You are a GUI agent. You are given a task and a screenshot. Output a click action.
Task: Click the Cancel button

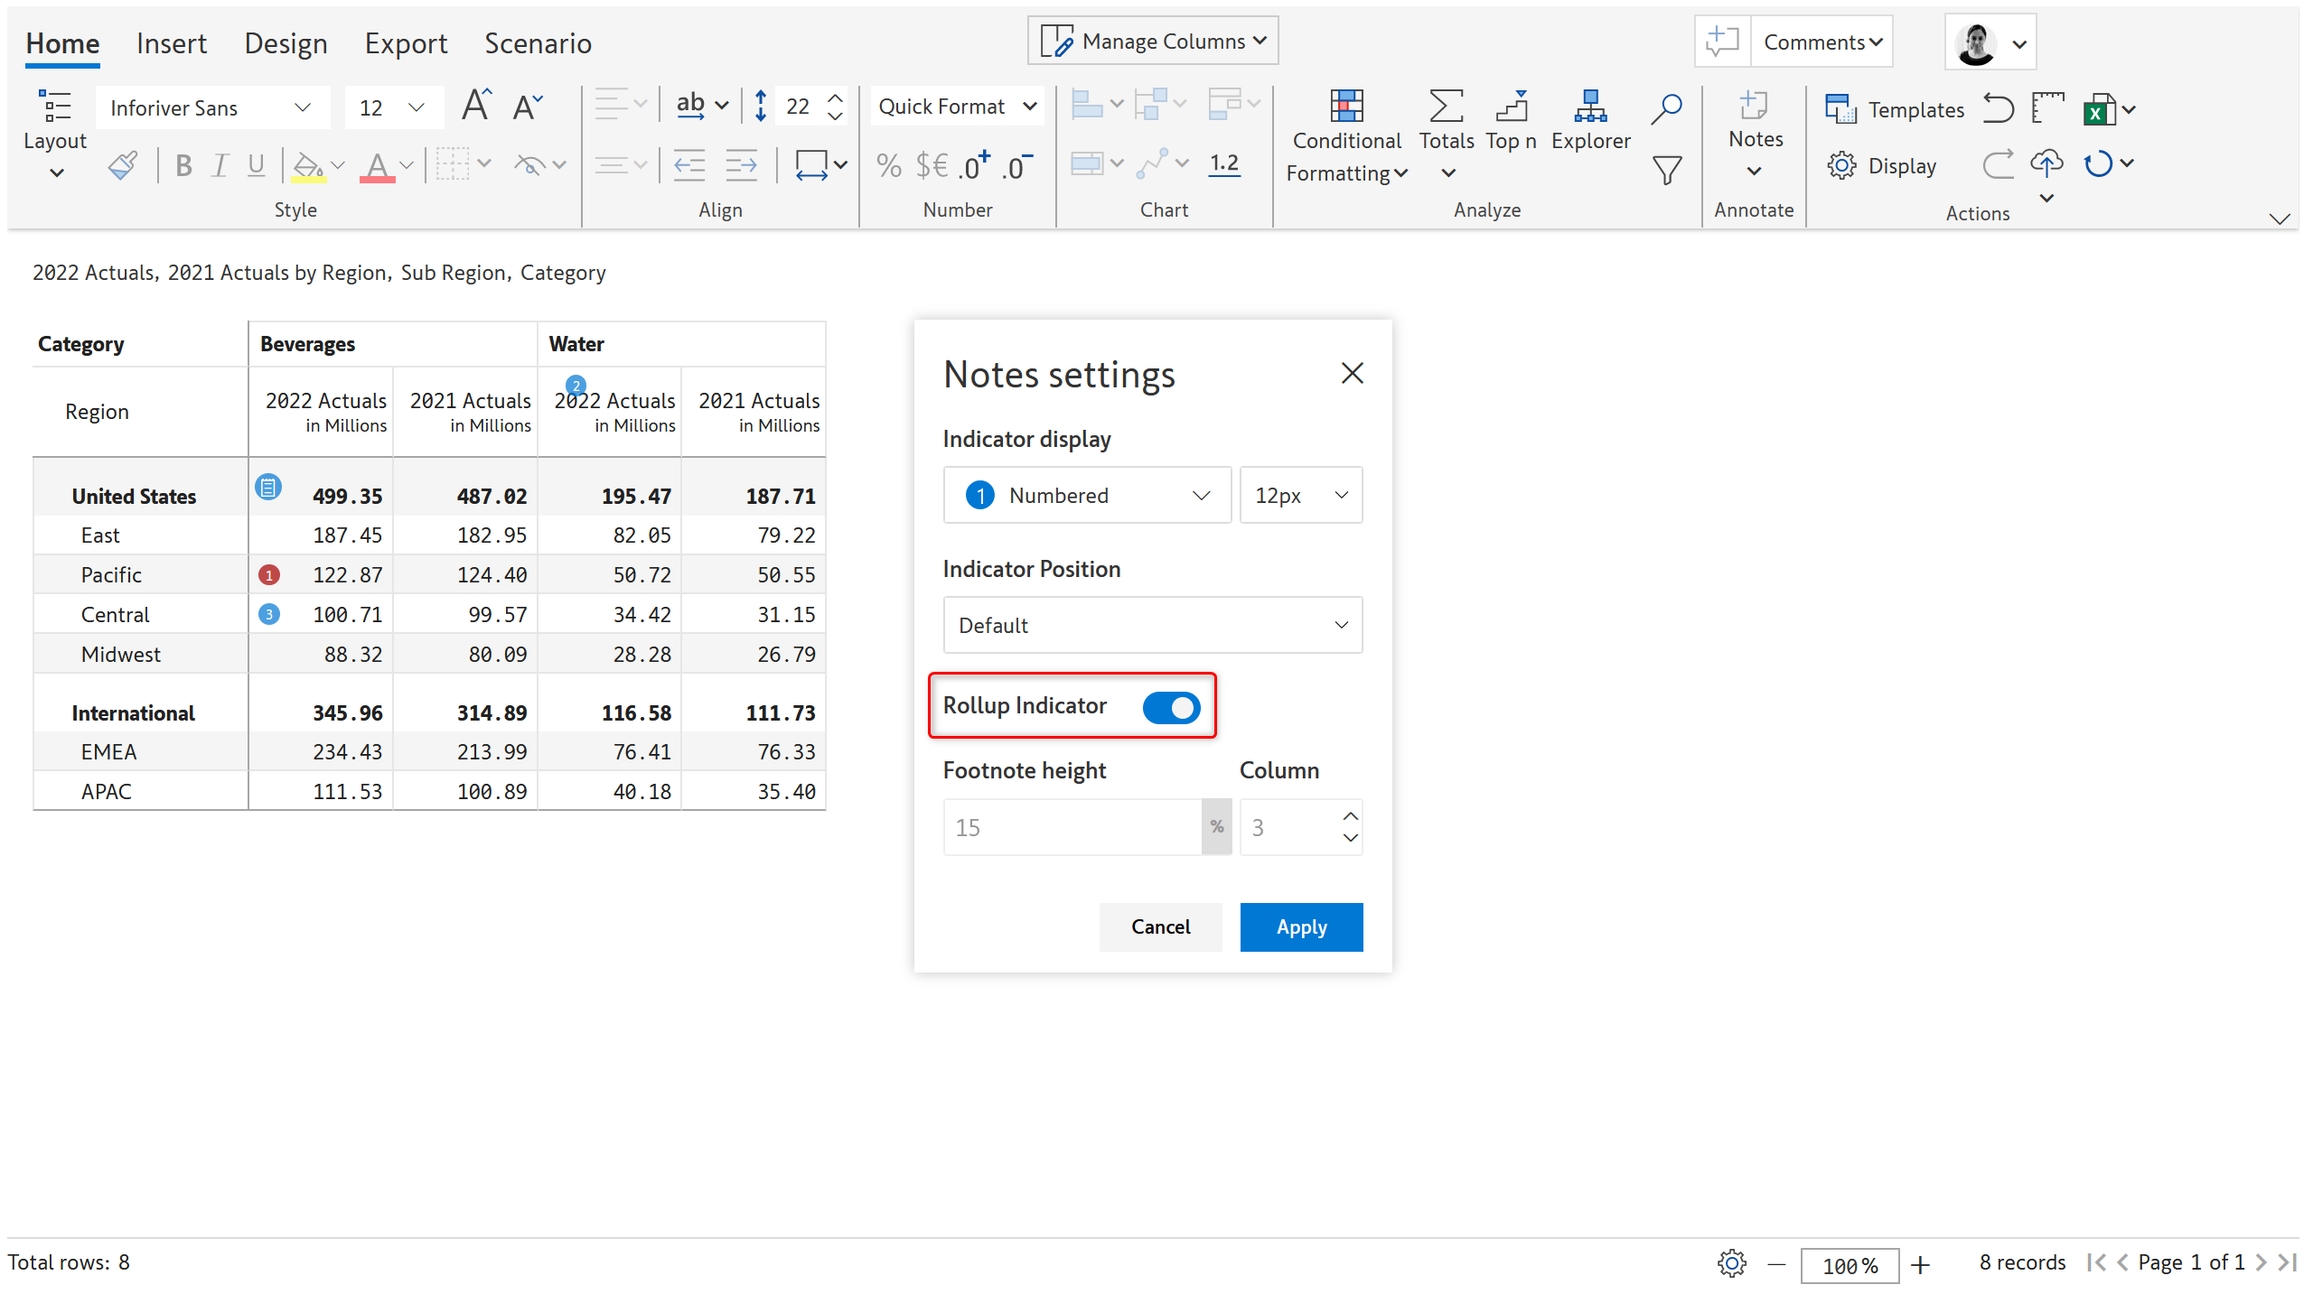(x=1160, y=927)
